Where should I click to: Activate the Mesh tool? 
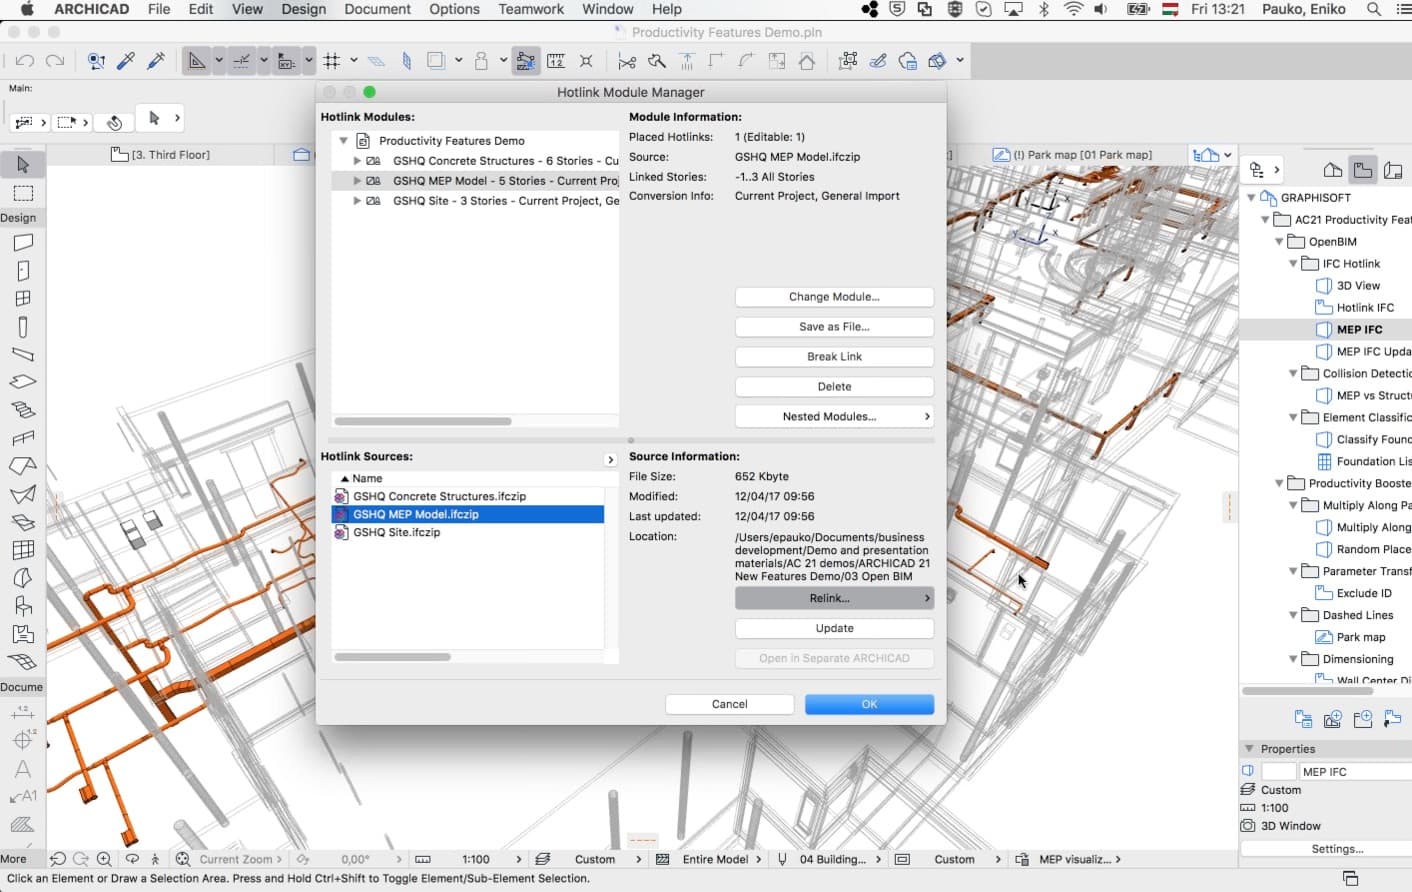pyautogui.click(x=23, y=662)
